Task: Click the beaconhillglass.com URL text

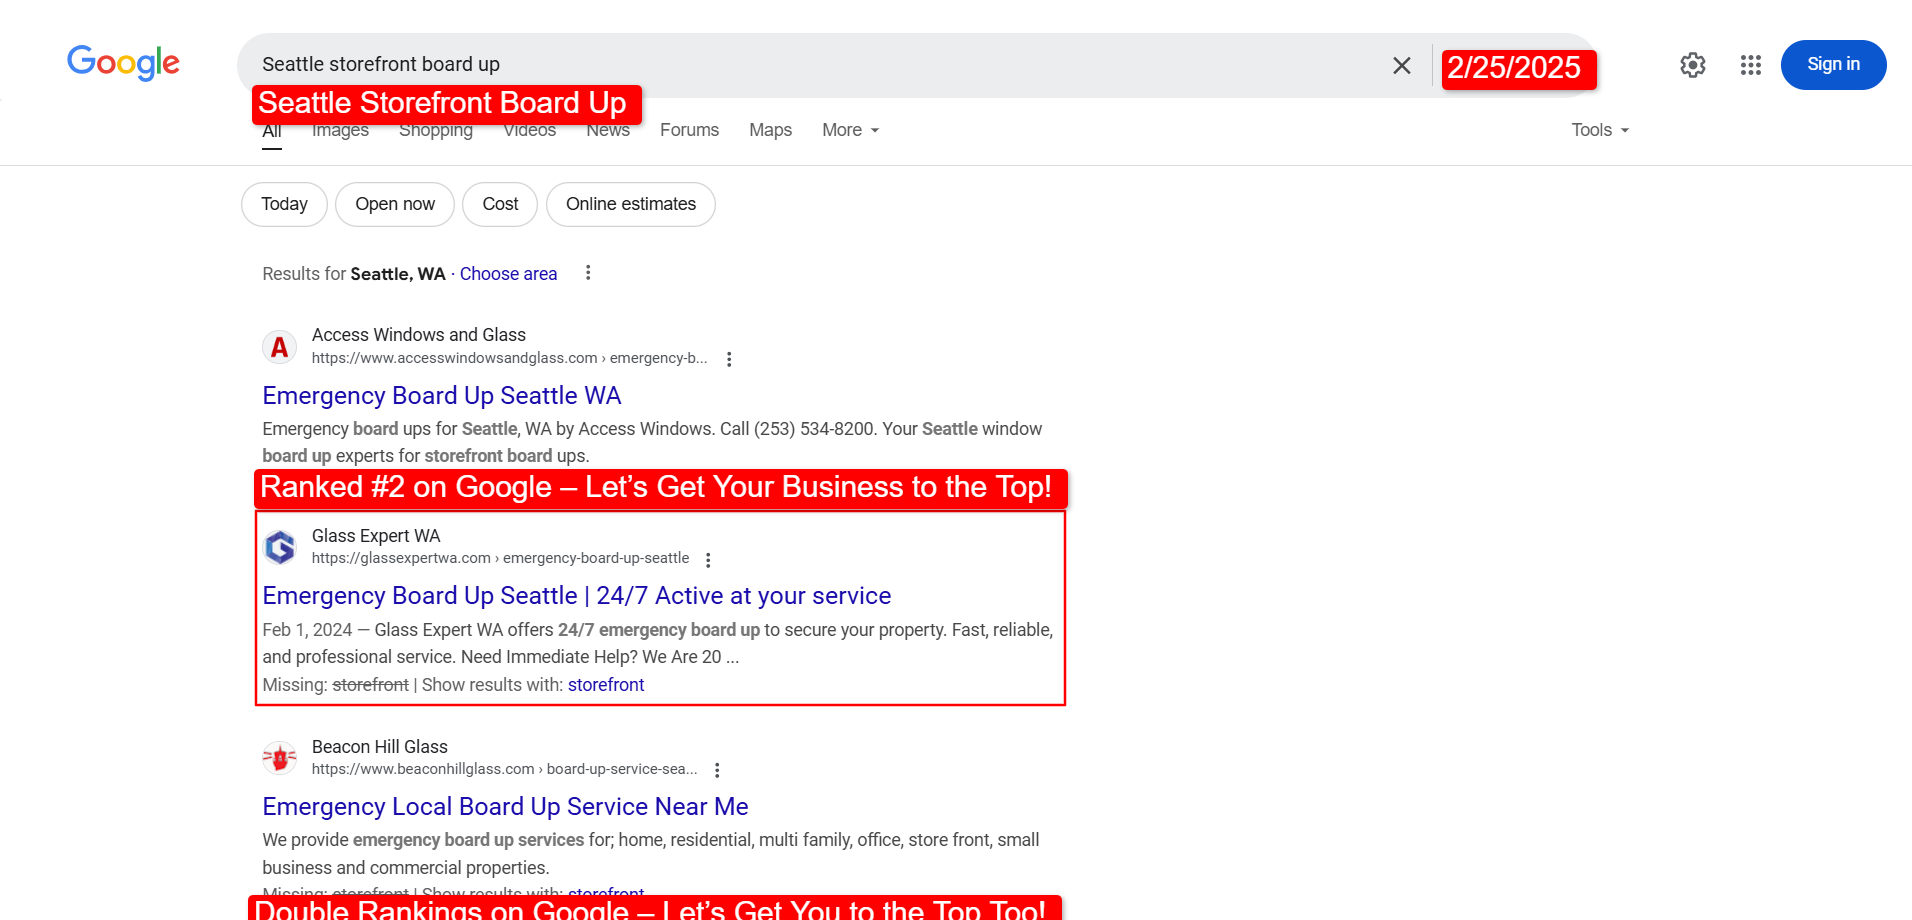Action: (x=504, y=769)
